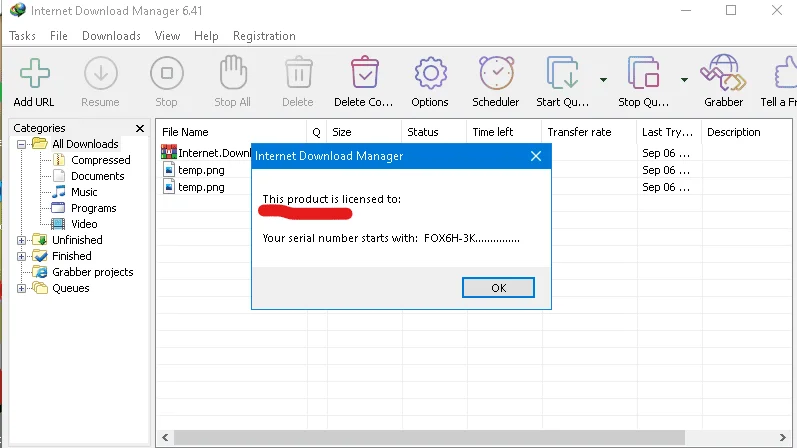
Task: Open Options via the gear icon
Action: 431,73
